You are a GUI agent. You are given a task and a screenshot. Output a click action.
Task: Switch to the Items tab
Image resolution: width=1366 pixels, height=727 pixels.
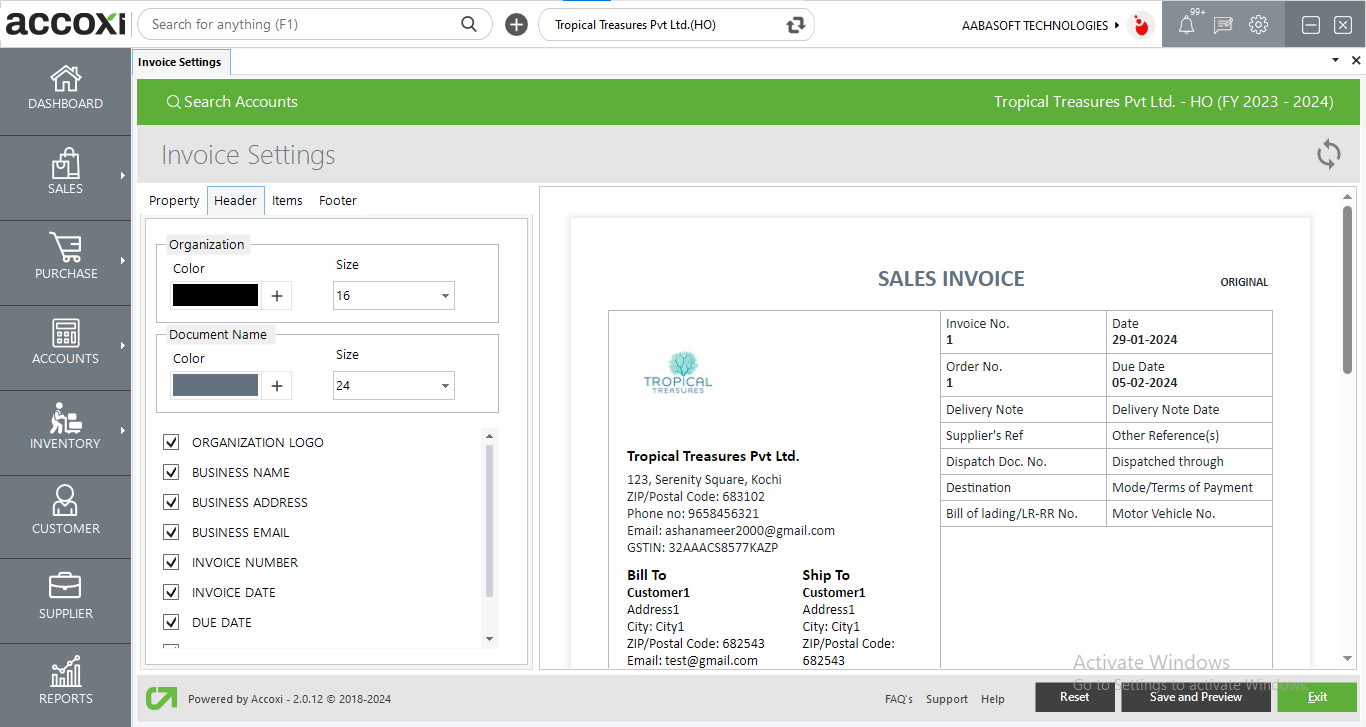(x=287, y=201)
